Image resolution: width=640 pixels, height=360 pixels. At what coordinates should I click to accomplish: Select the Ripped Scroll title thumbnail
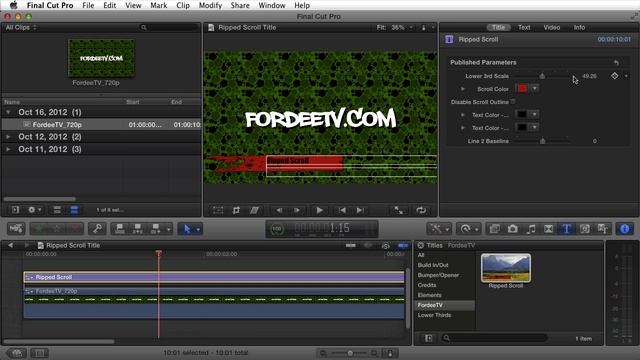pos(506,268)
